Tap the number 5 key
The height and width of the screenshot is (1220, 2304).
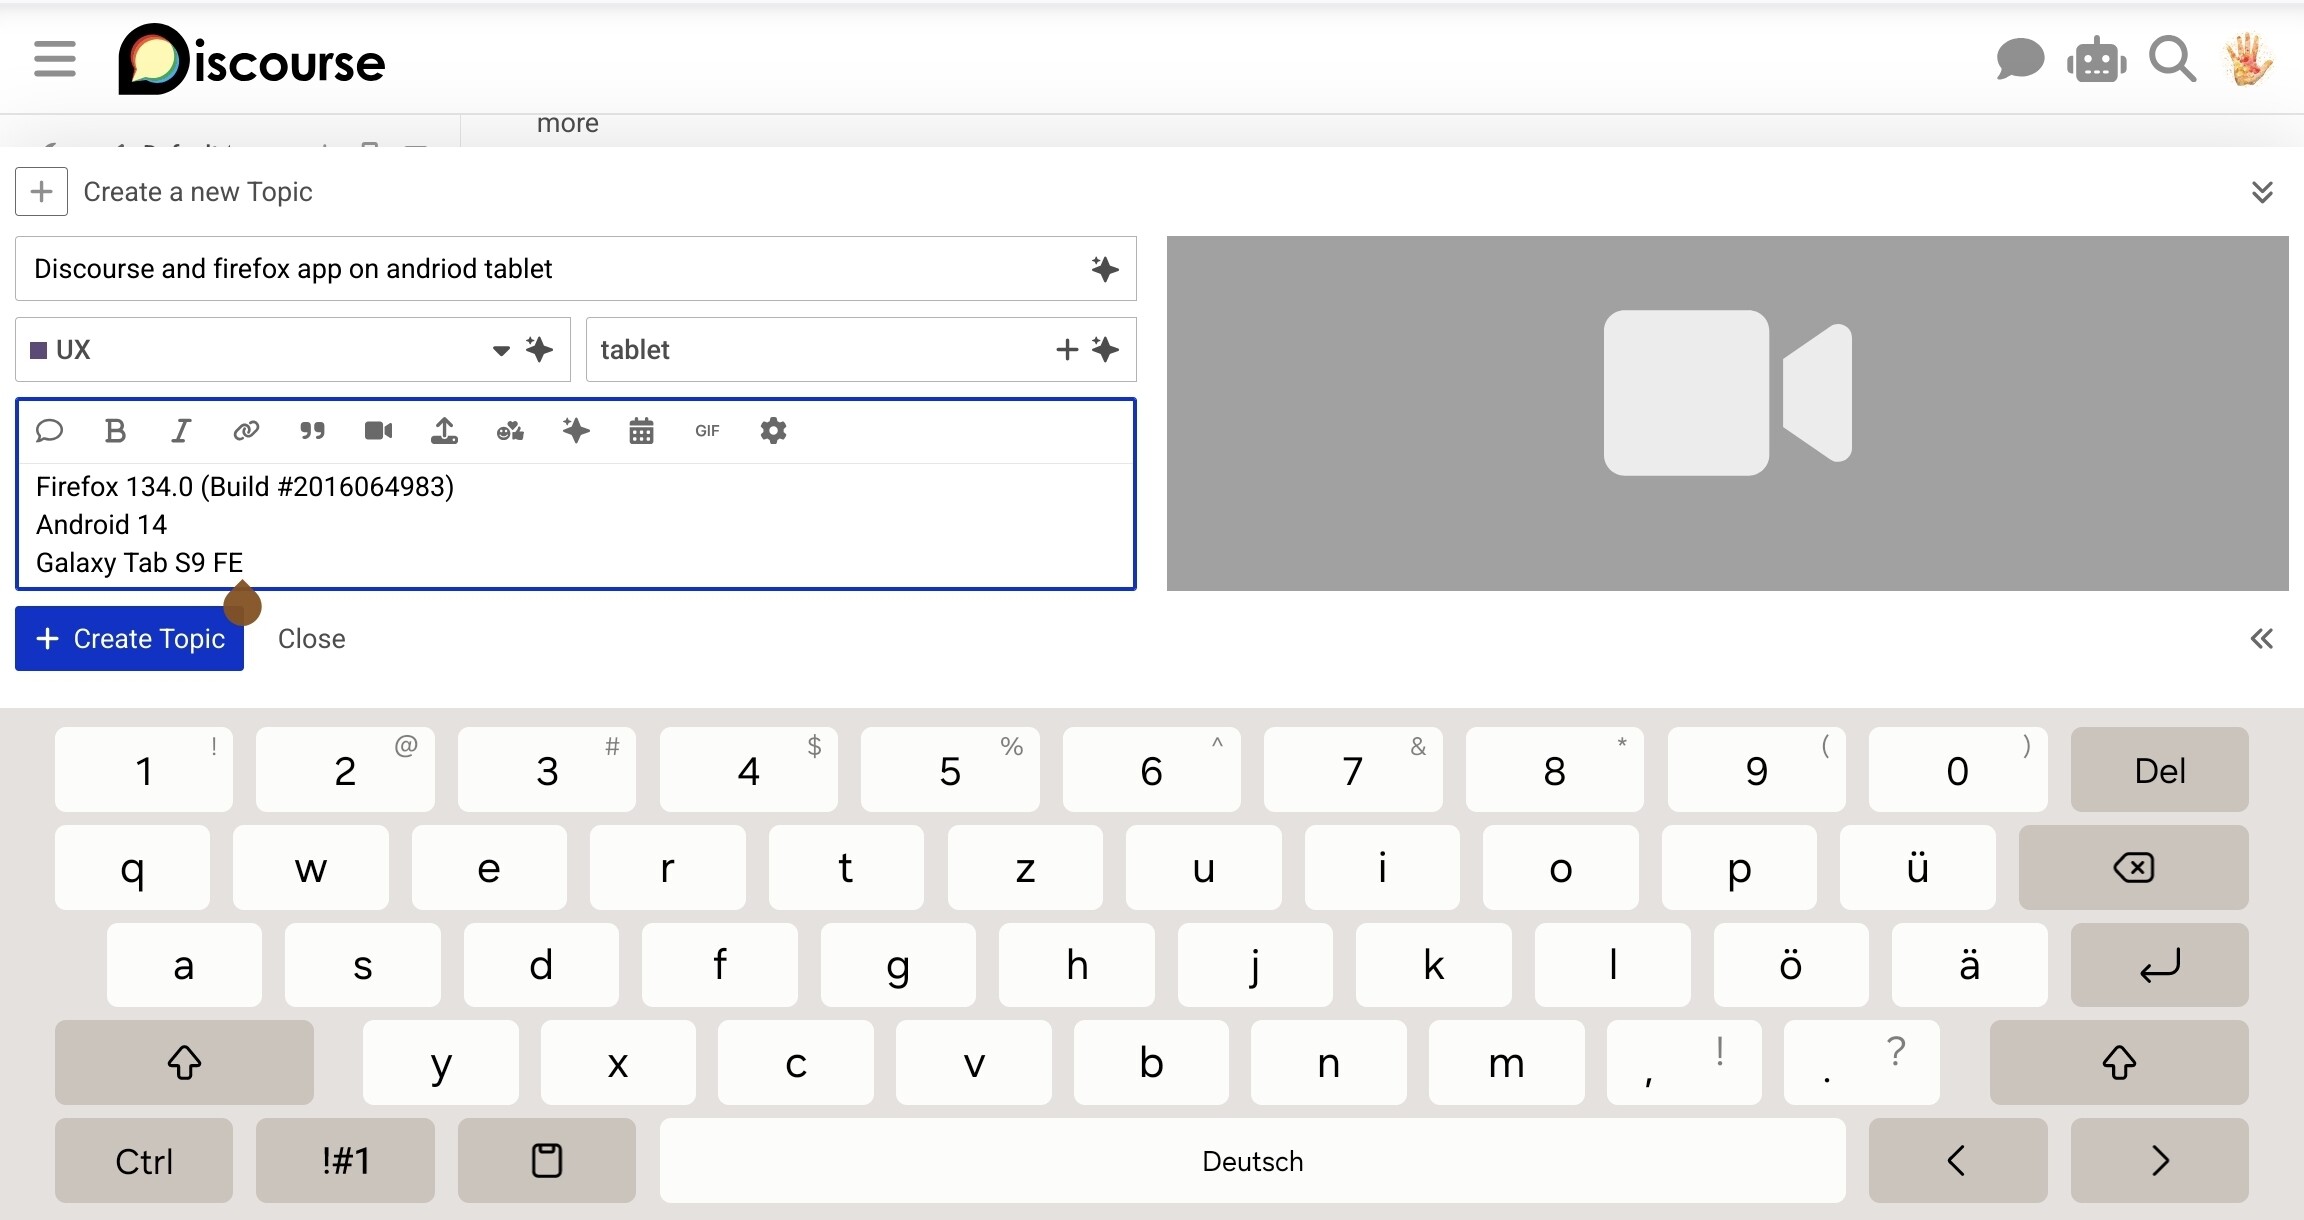[x=950, y=770]
